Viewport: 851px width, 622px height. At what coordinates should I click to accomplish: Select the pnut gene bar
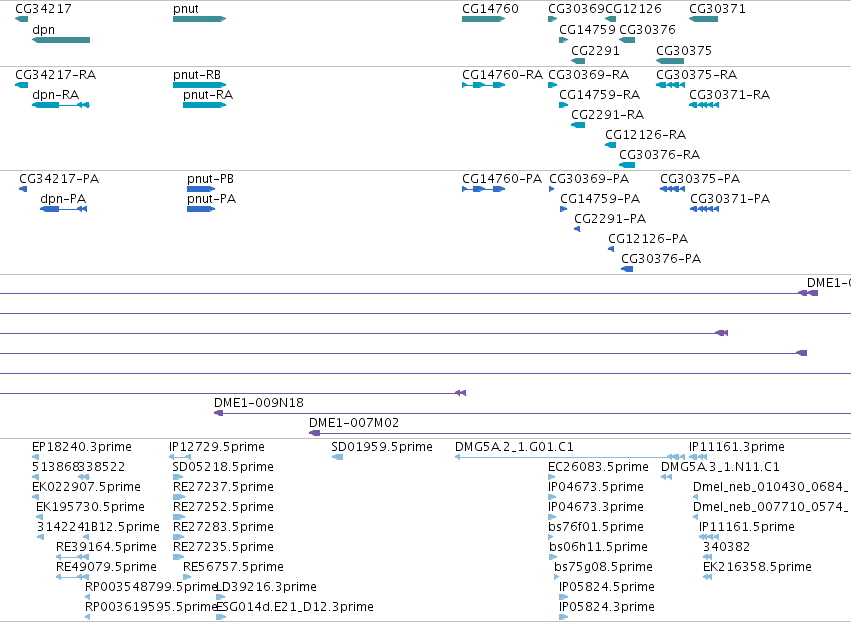click(x=199, y=19)
